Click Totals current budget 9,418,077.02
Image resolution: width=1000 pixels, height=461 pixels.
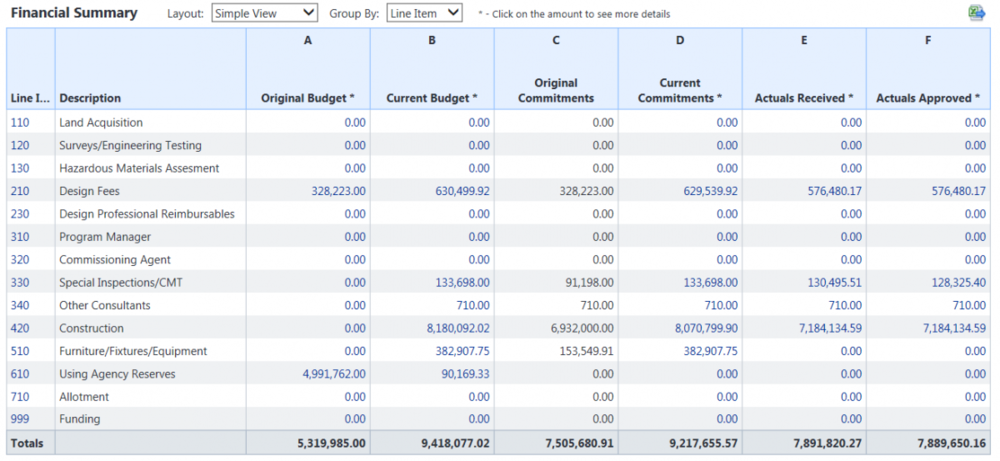tap(457, 443)
